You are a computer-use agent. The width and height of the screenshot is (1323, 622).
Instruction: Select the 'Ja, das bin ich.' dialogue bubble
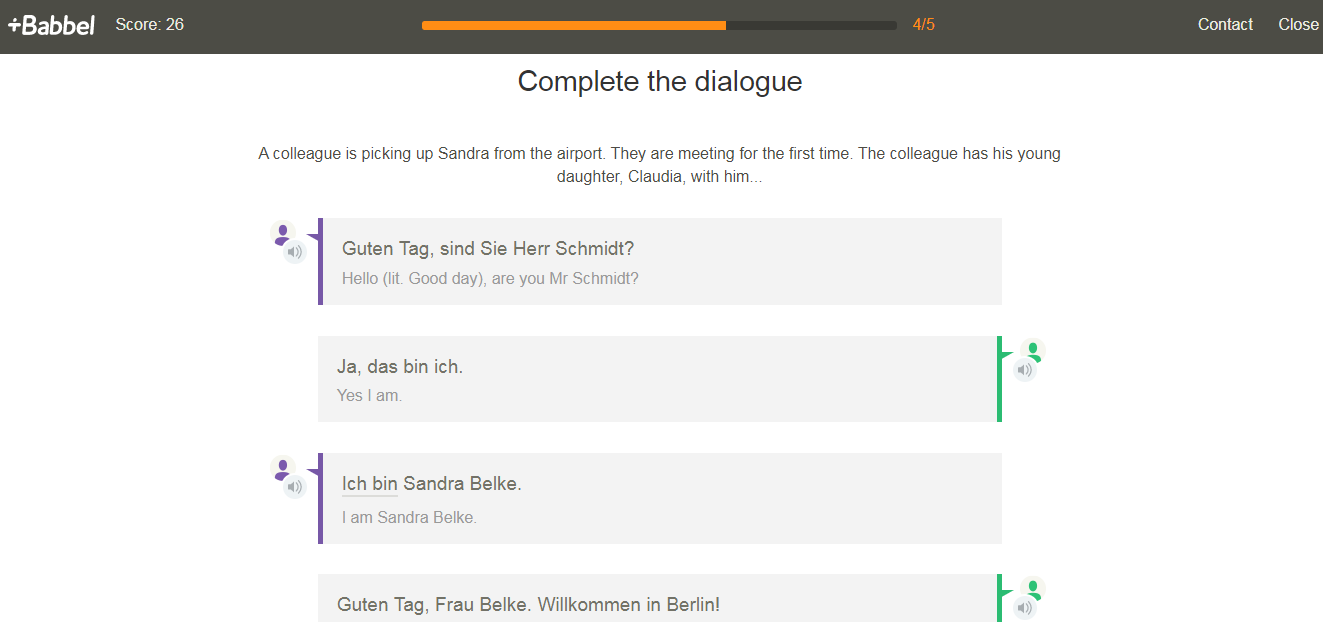coord(657,379)
